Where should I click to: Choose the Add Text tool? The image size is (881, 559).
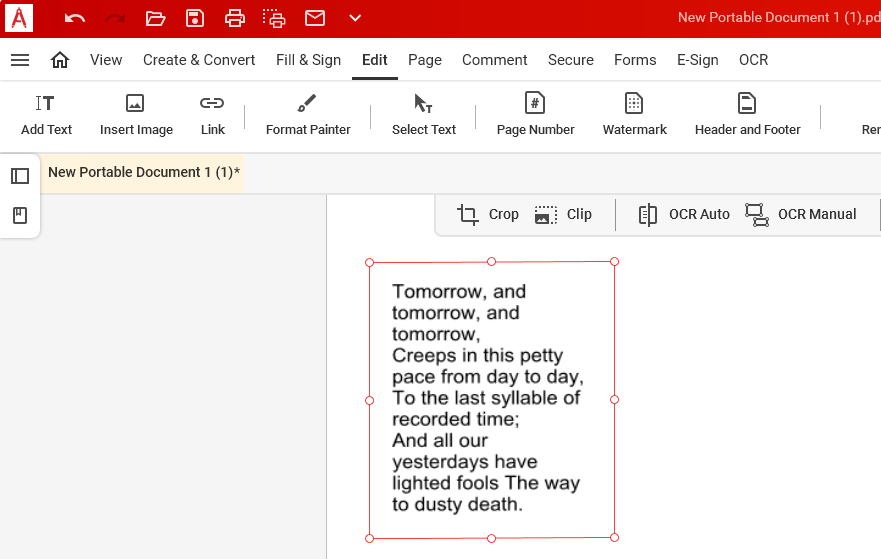47,115
